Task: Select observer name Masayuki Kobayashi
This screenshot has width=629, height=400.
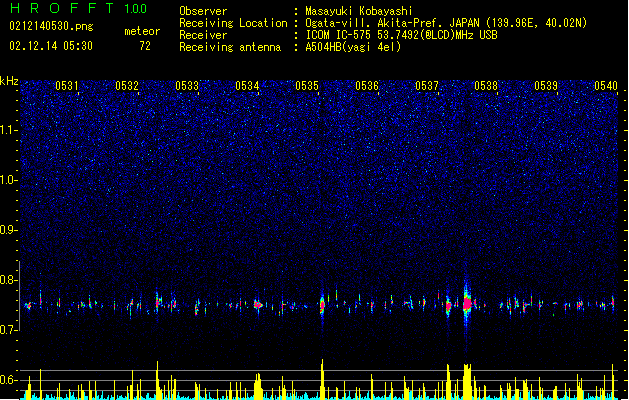Action: coord(359,11)
